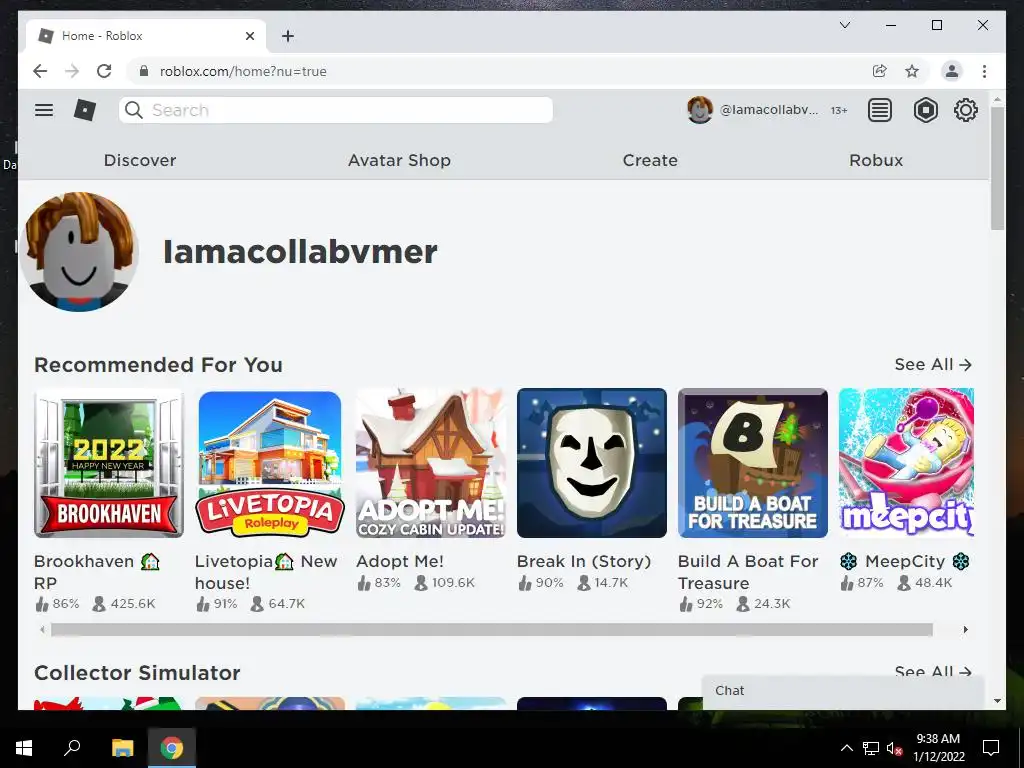This screenshot has width=1024, height=768.
Task: Click the padlock site info icon
Action: coord(144,71)
